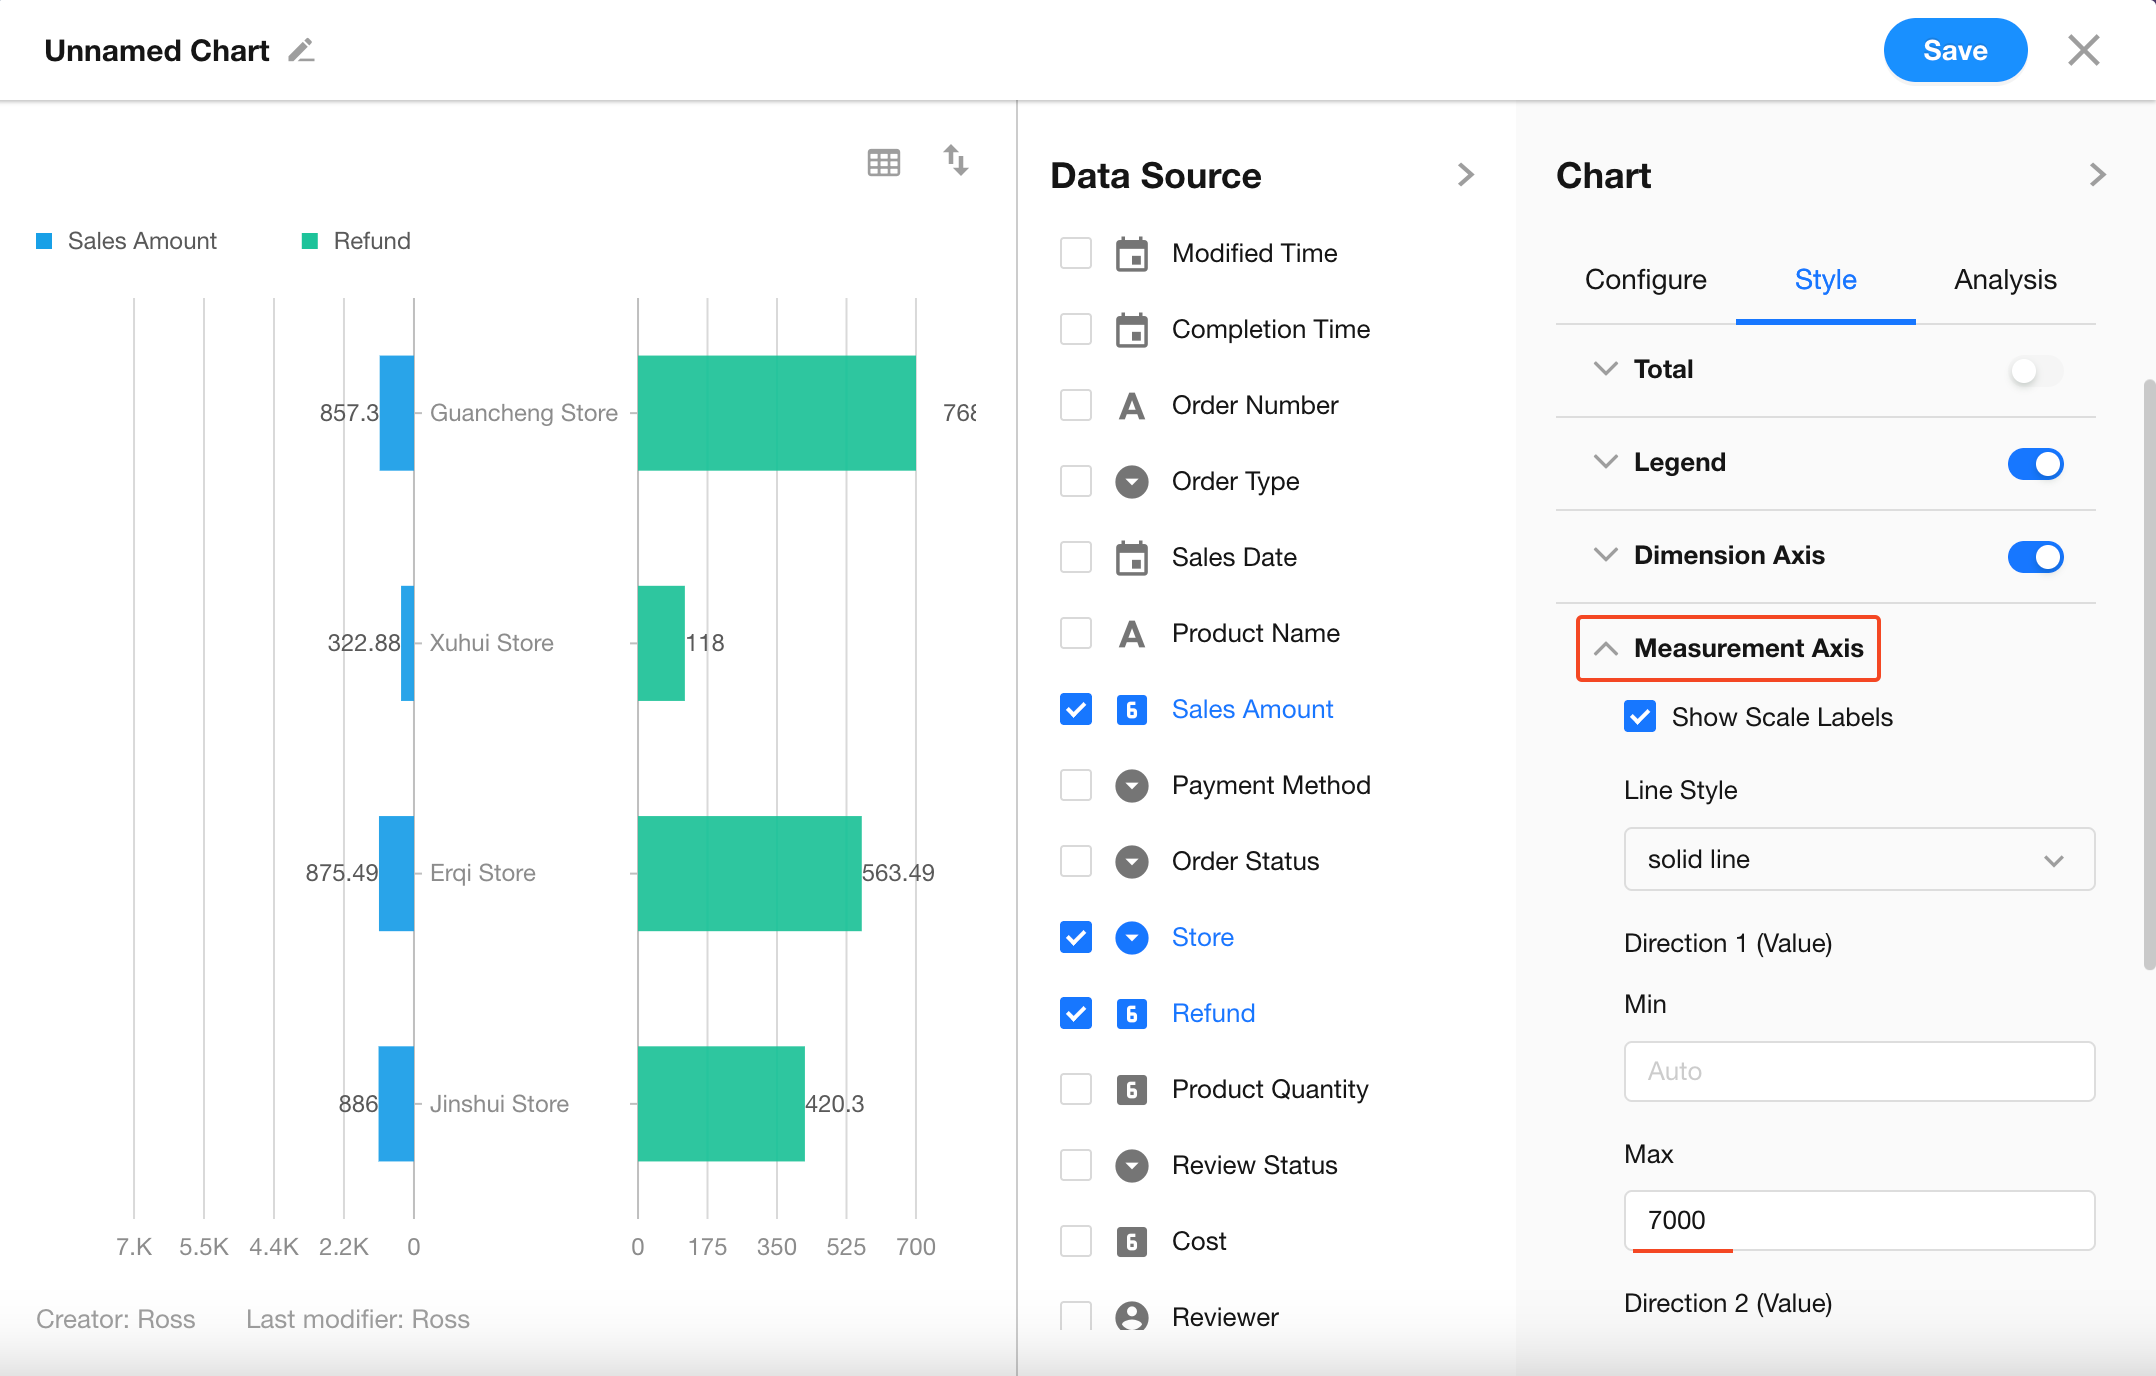
Task: Switch to the Configure tab
Action: (1645, 280)
